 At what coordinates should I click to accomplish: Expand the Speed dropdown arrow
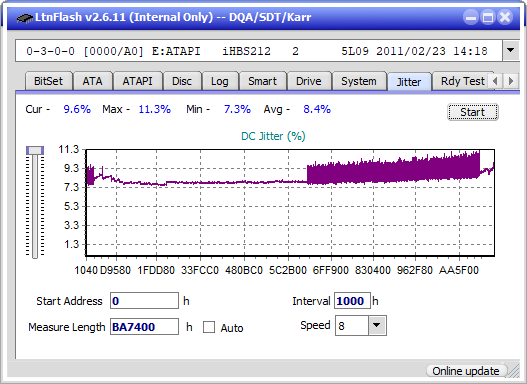point(377,325)
